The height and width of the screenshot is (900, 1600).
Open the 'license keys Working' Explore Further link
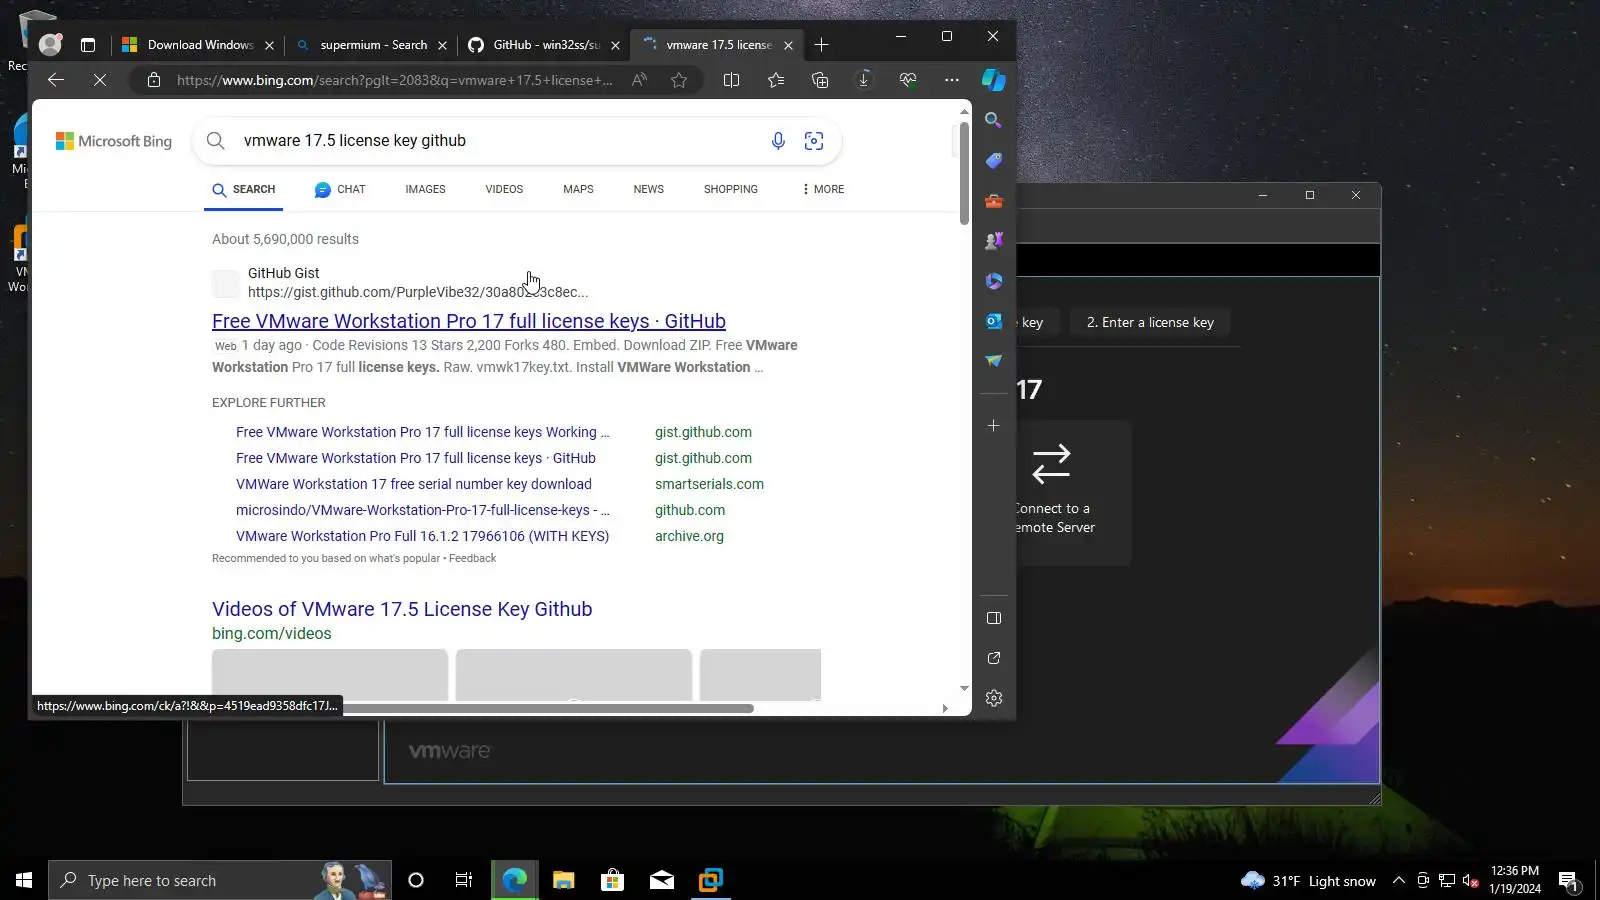pyautogui.click(x=422, y=432)
